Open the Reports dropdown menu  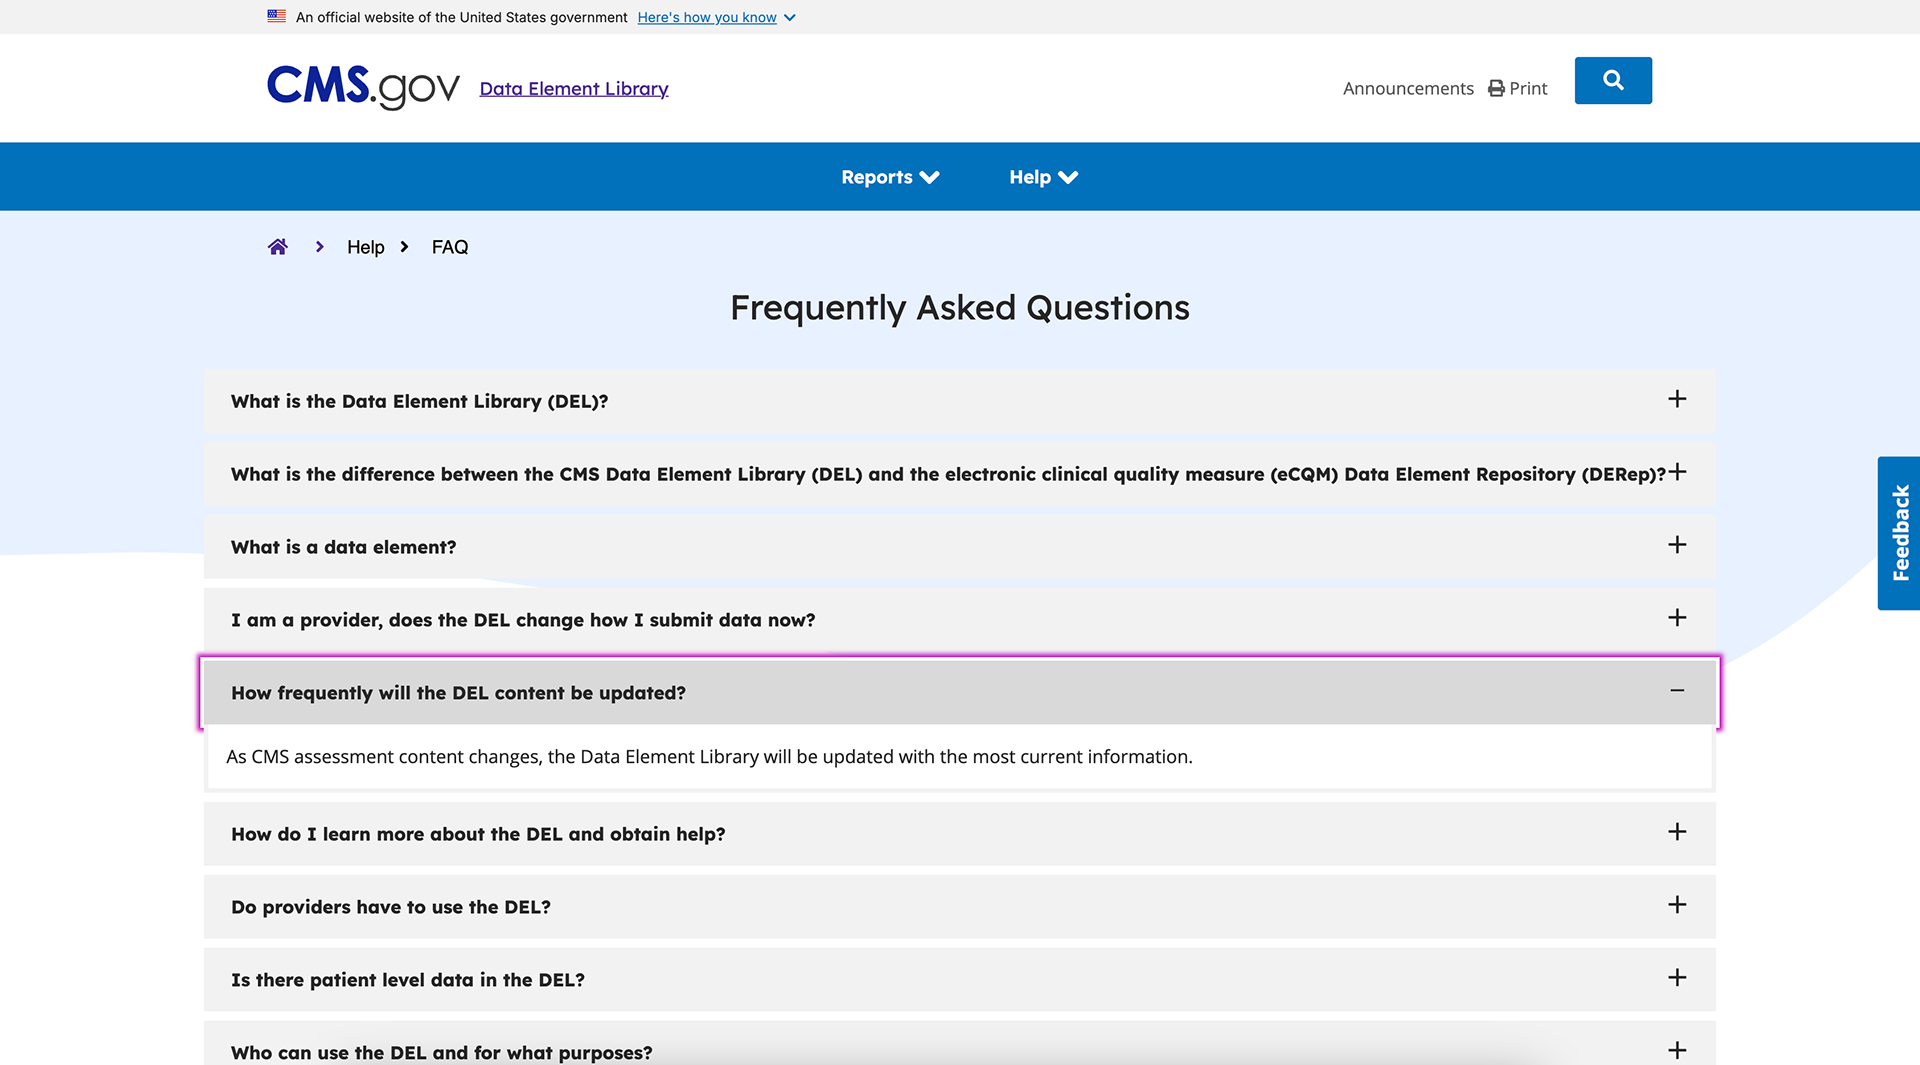point(890,177)
